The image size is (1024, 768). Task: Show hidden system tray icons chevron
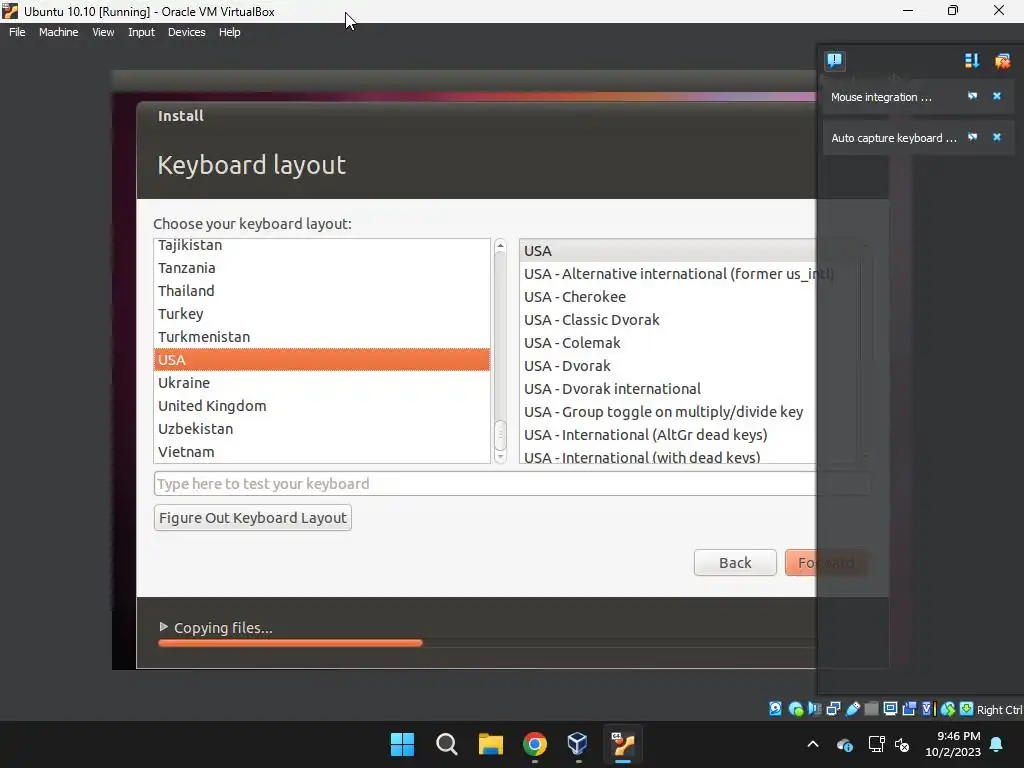tap(813, 744)
